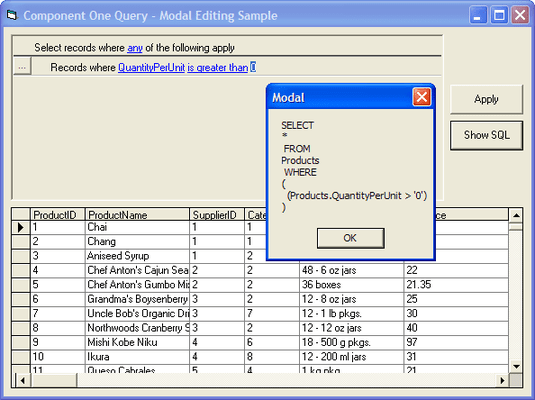Click the grid scroll up arrow
Image resolution: width=535 pixels, height=400 pixels.
coord(516,215)
